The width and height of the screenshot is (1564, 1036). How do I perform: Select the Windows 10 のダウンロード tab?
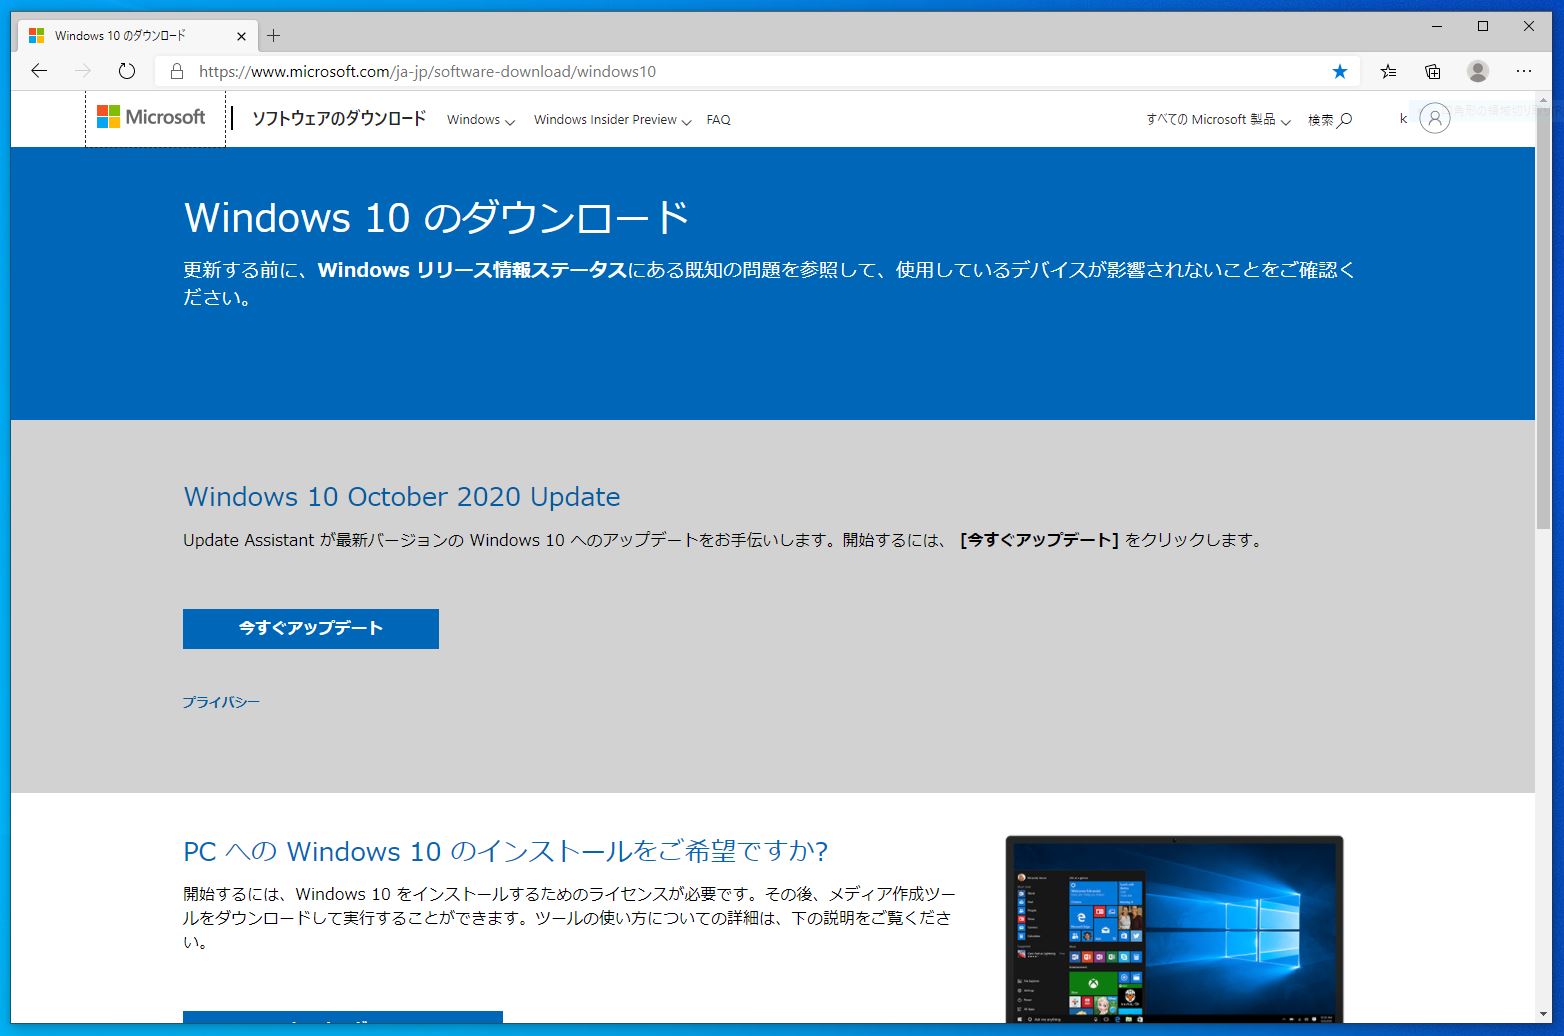136,36
